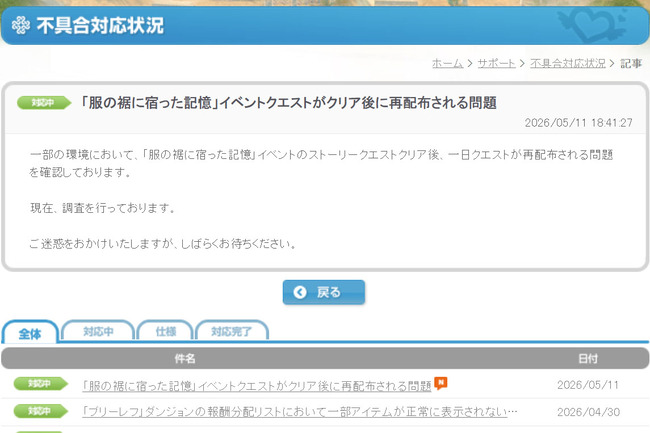Switch to the 対応中 tab
This screenshot has height=433, width=650.
click(x=98, y=331)
